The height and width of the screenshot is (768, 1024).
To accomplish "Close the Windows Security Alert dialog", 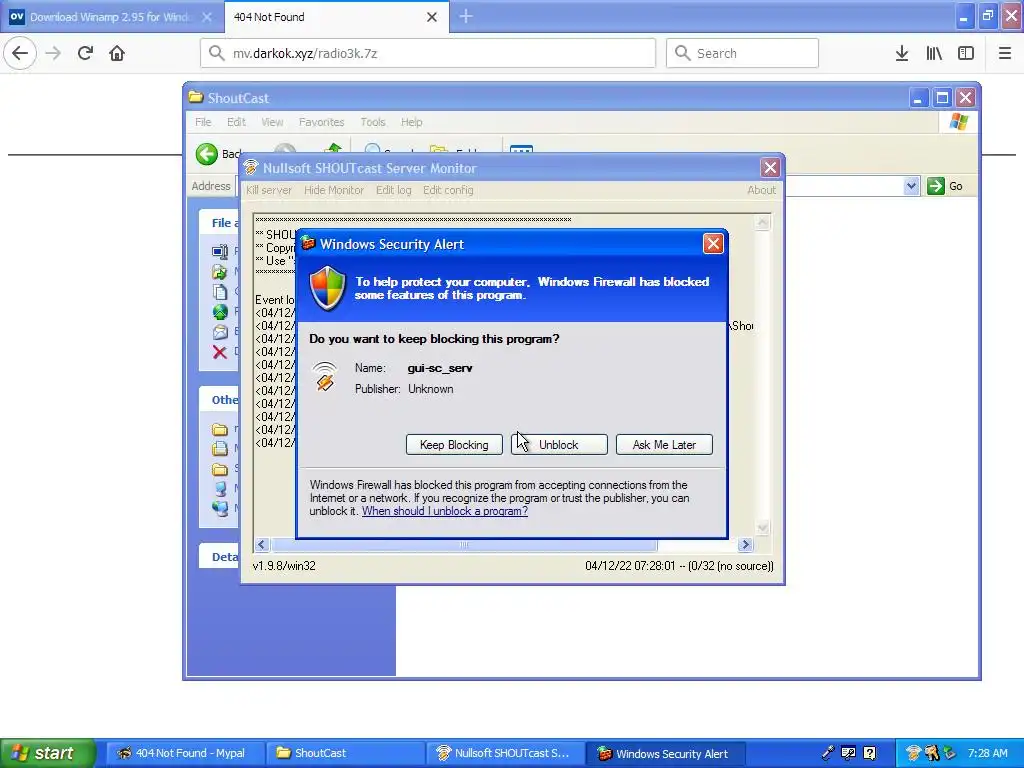I will click(x=712, y=244).
